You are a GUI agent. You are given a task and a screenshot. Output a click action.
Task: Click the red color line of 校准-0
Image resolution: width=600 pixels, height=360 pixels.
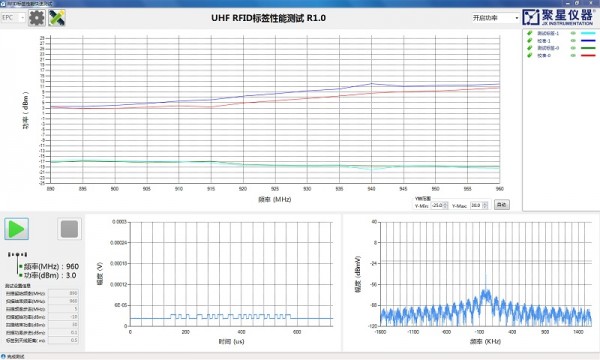pyautogui.click(x=588, y=55)
